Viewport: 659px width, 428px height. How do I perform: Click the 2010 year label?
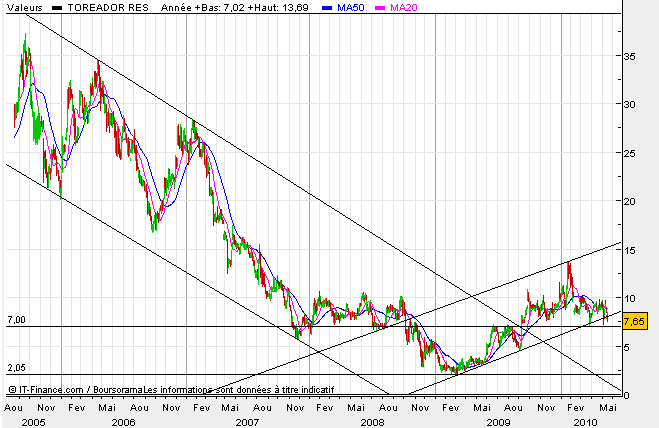coord(585,422)
